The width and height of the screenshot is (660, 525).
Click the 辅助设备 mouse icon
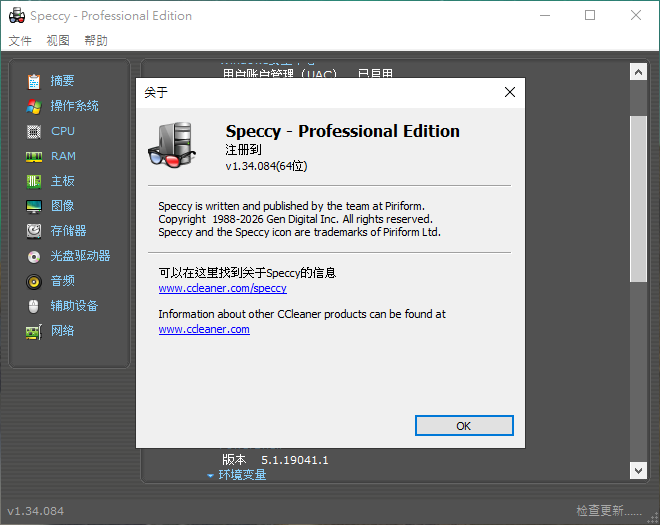[34, 306]
